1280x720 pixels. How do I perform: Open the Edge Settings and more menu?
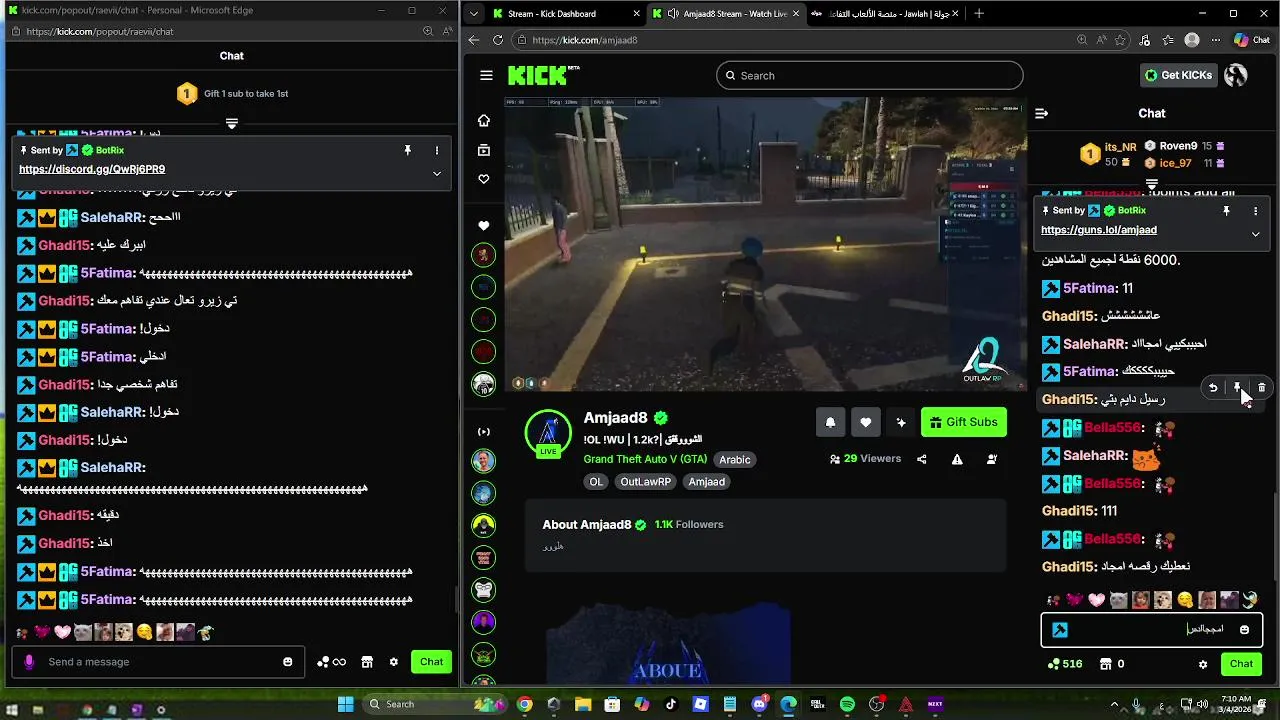[1215, 40]
